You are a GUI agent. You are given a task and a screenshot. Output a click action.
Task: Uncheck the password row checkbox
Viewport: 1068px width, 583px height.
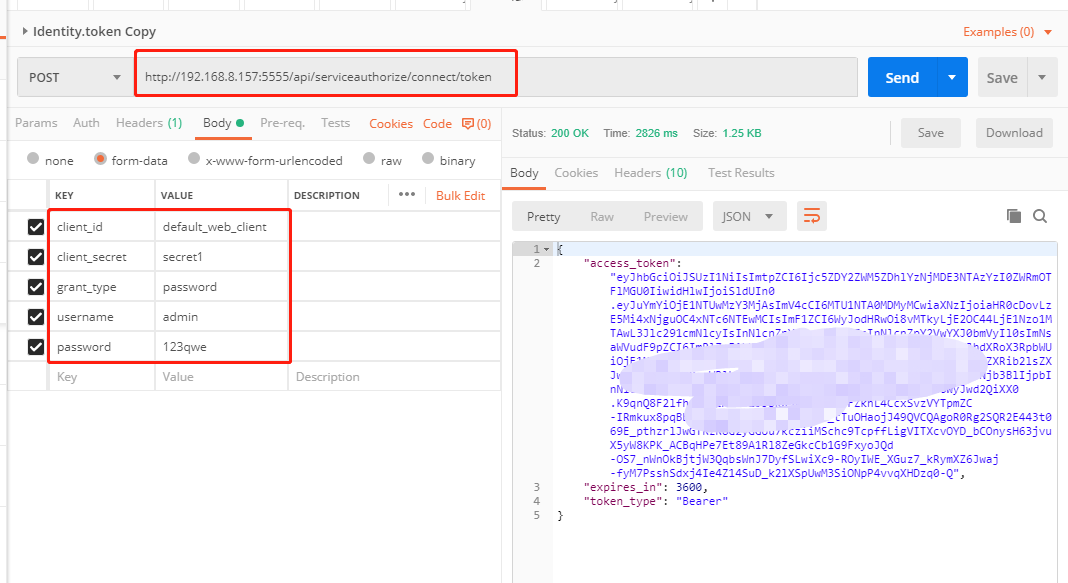point(35,347)
